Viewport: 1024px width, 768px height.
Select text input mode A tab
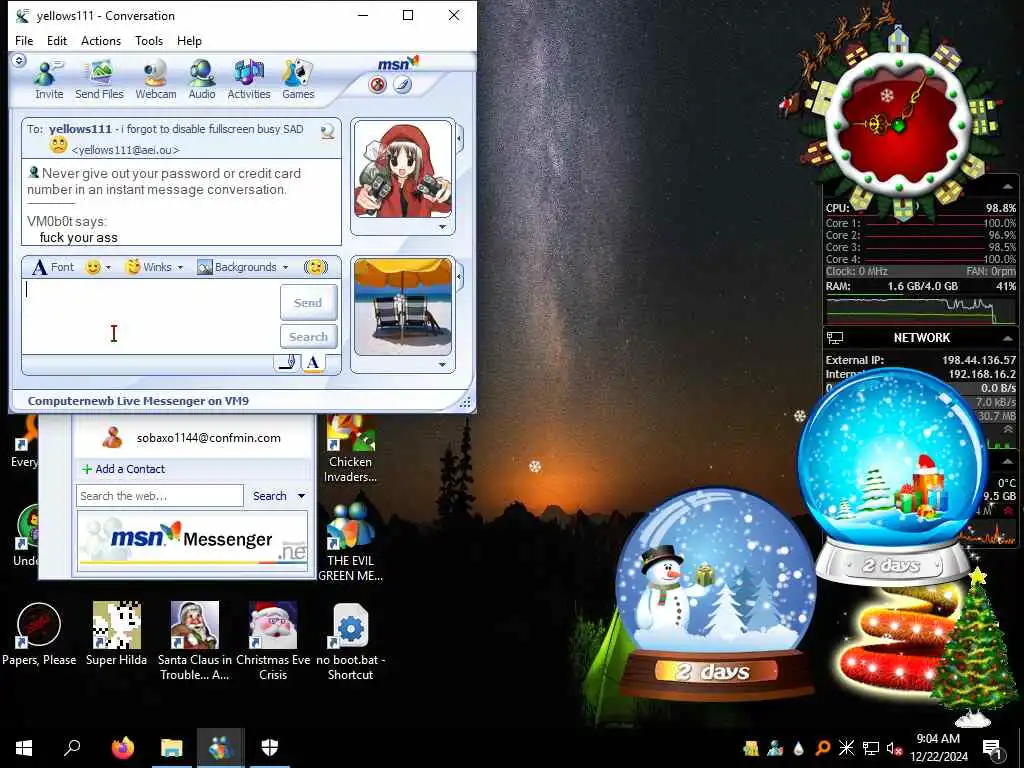(313, 362)
